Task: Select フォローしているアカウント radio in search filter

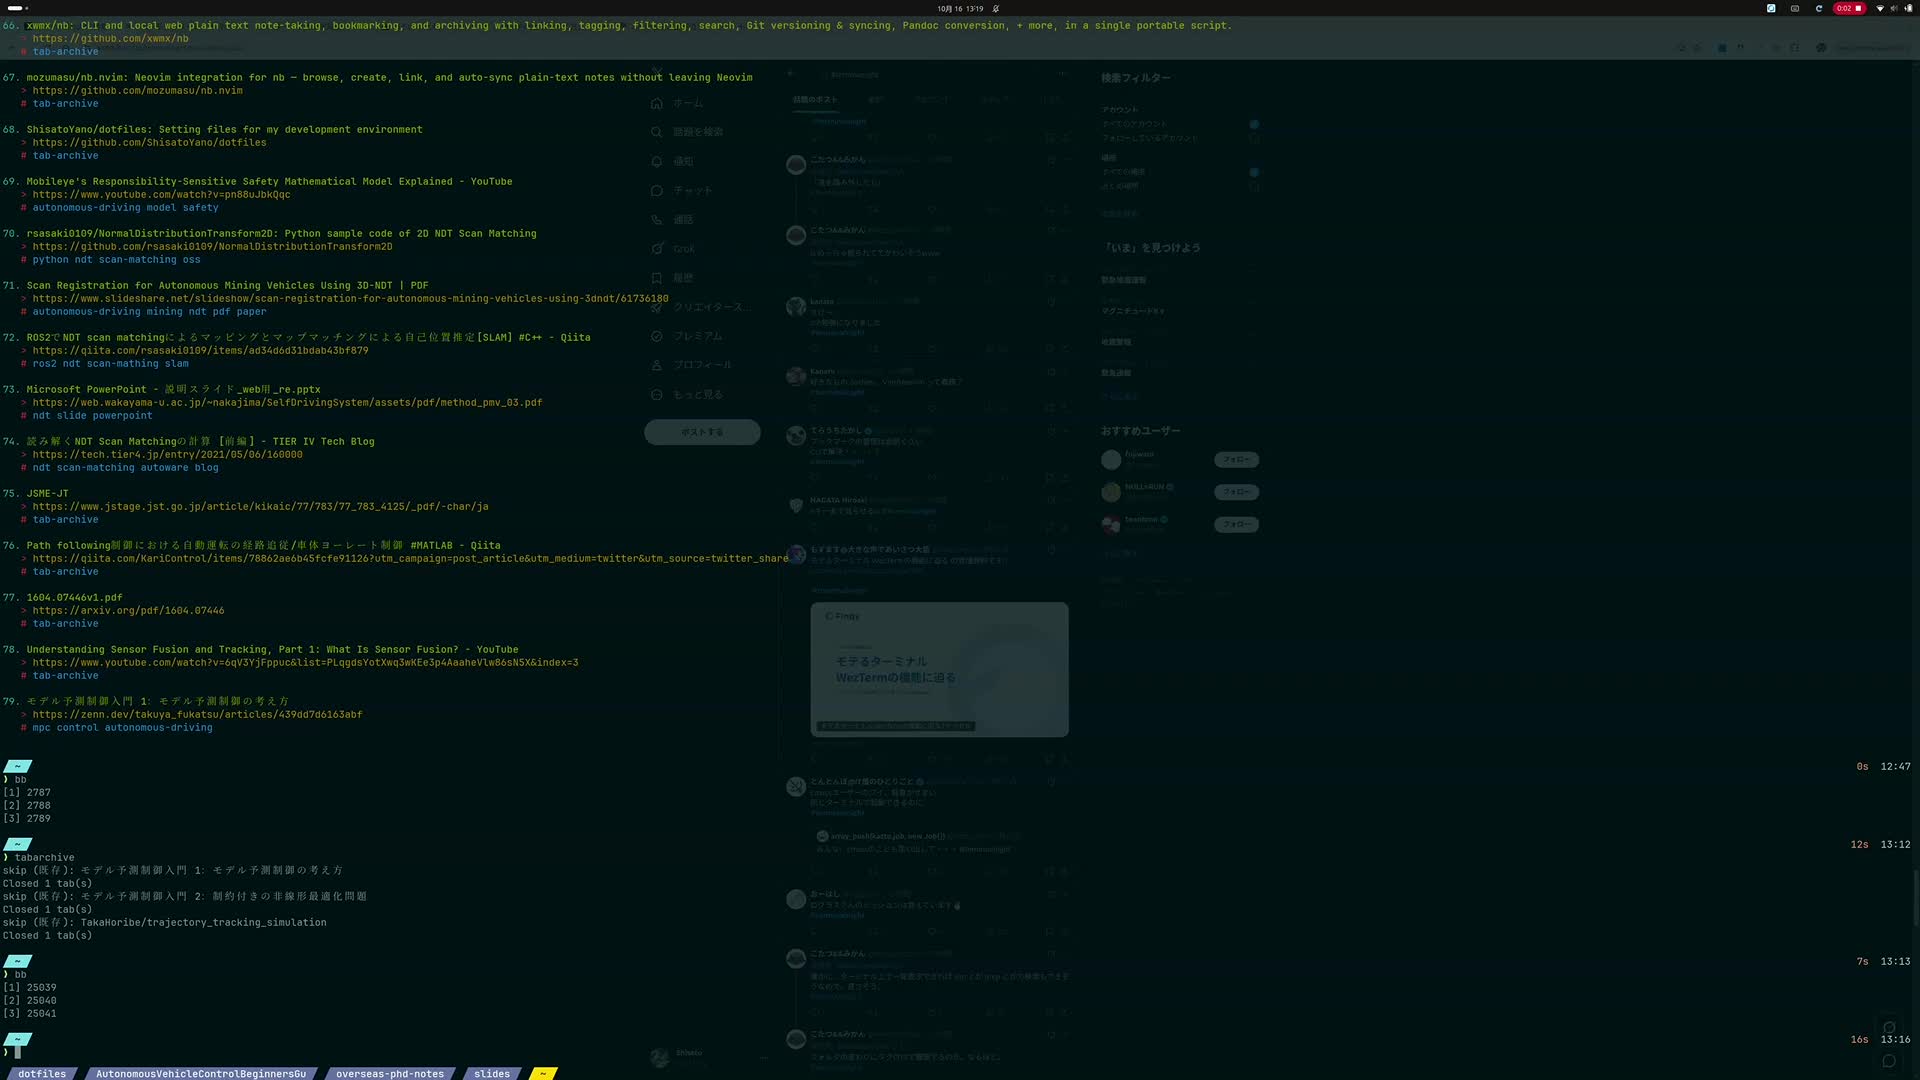Action: pos(1254,138)
